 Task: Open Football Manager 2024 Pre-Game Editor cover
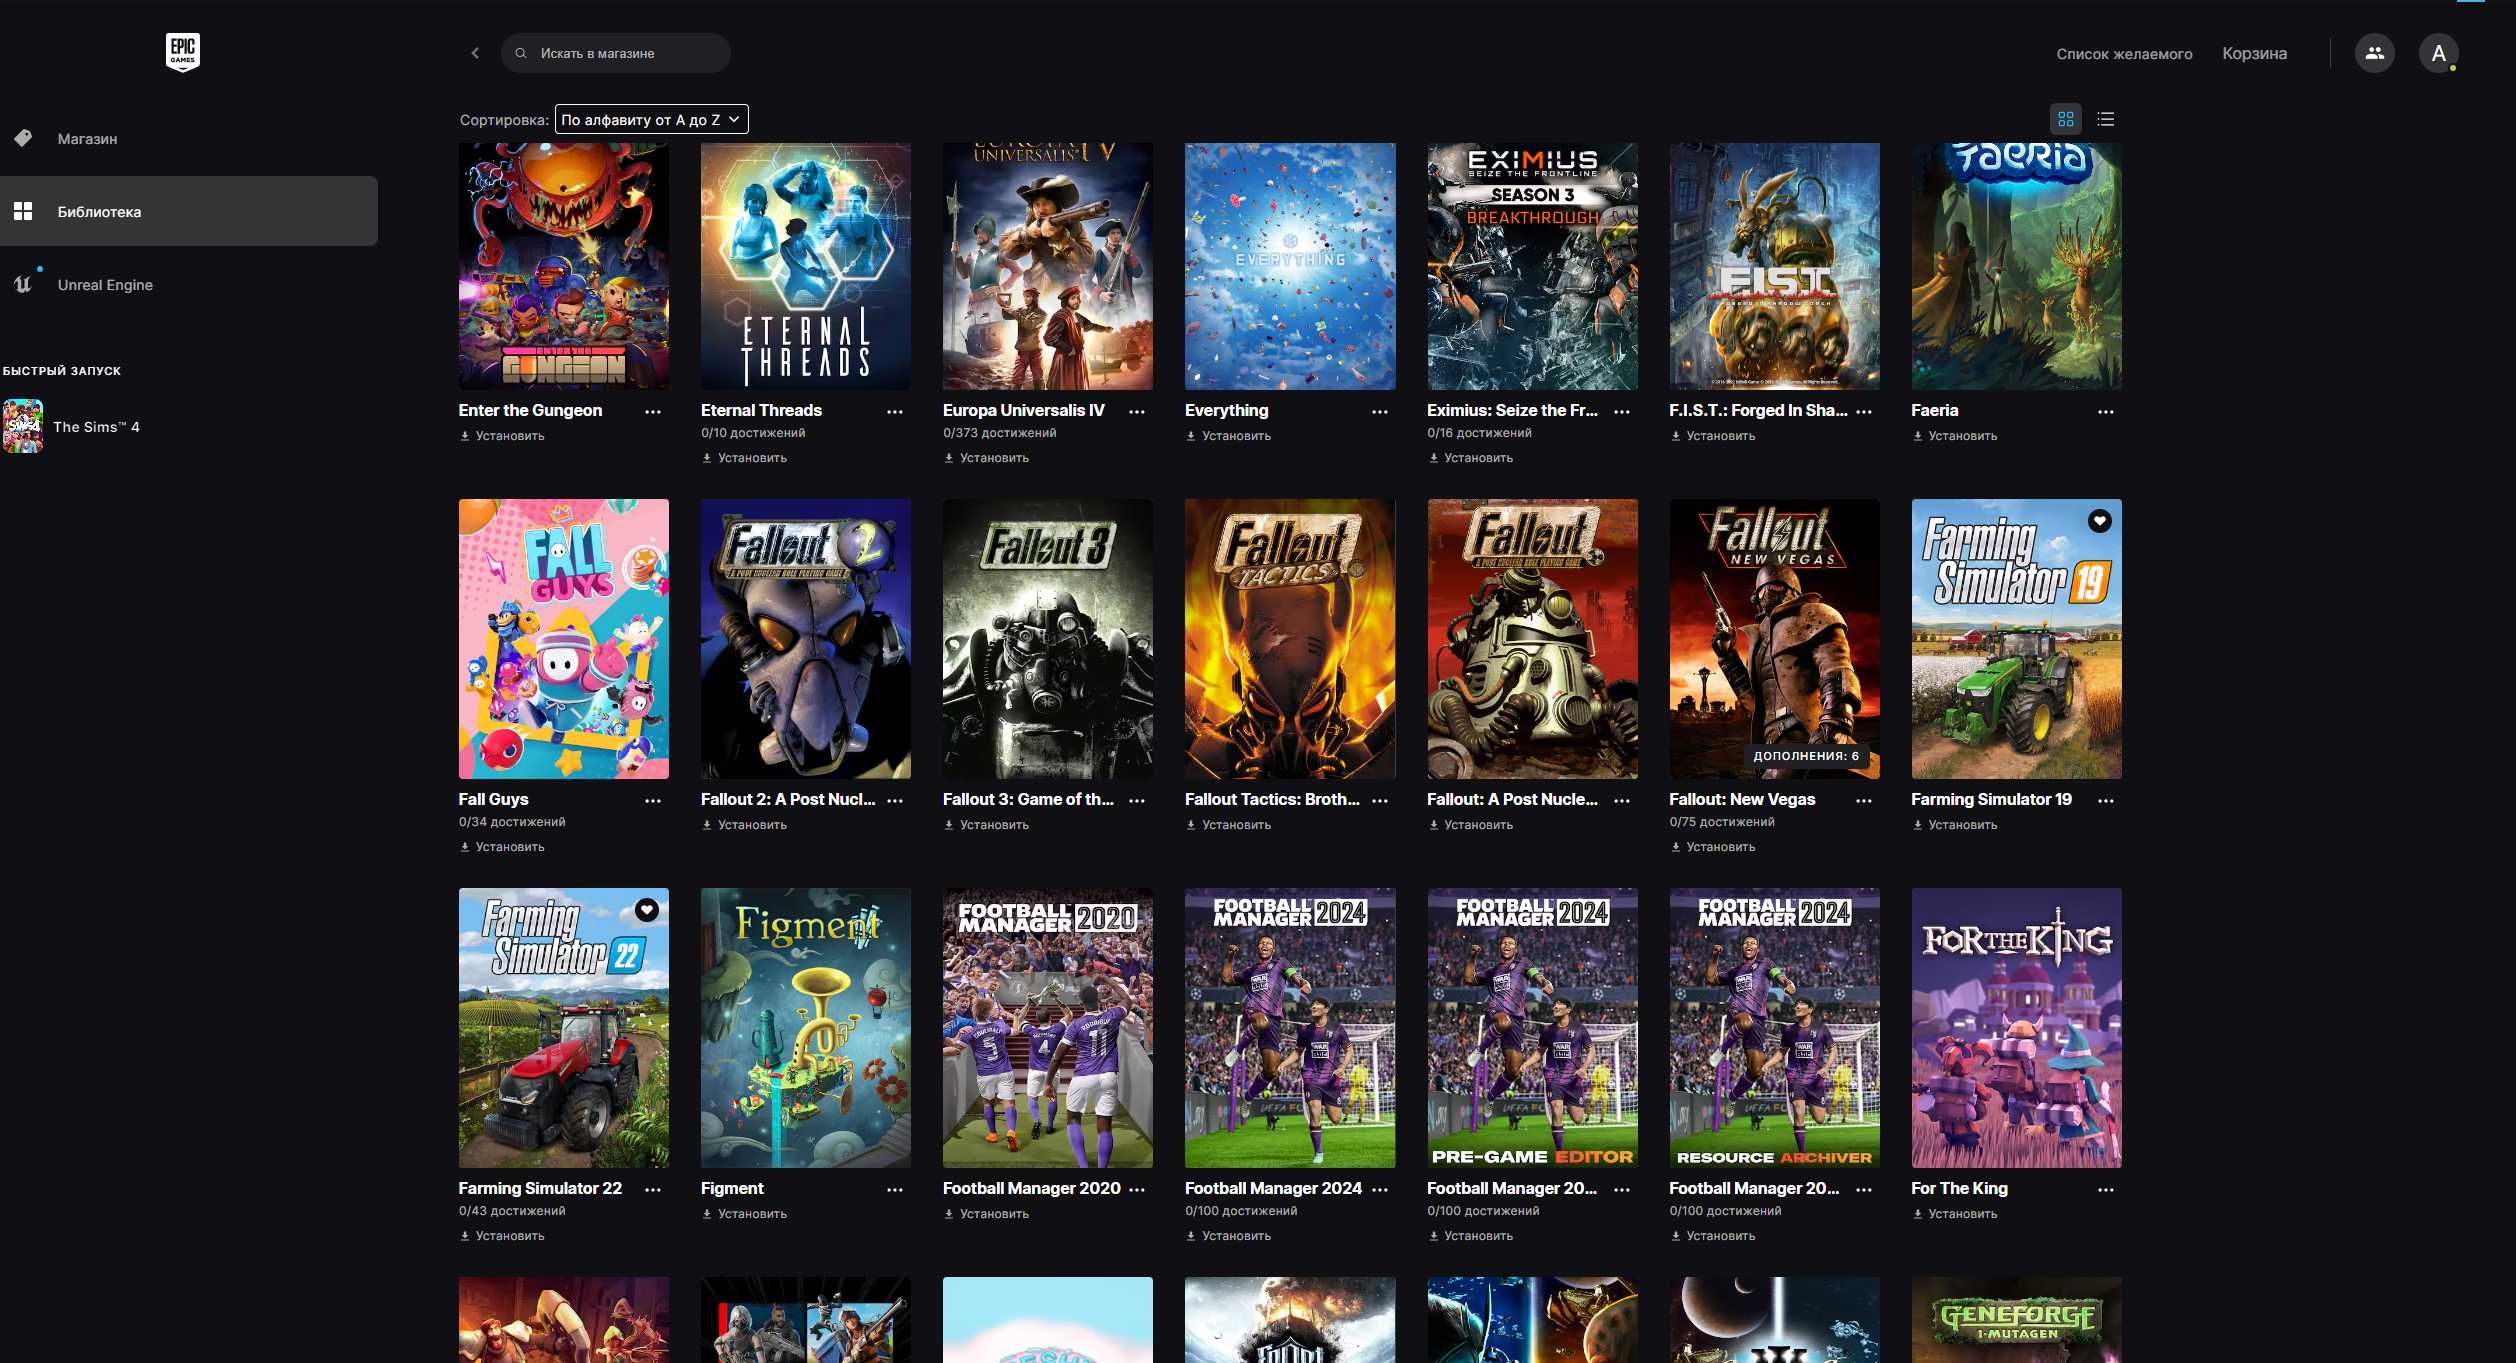point(1532,1028)
